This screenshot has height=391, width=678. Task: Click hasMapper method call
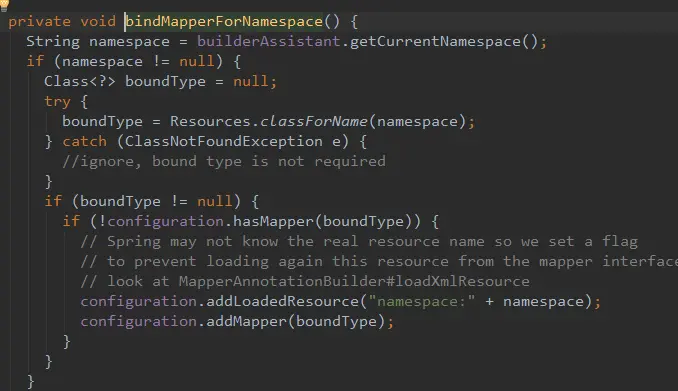[273, 221]
